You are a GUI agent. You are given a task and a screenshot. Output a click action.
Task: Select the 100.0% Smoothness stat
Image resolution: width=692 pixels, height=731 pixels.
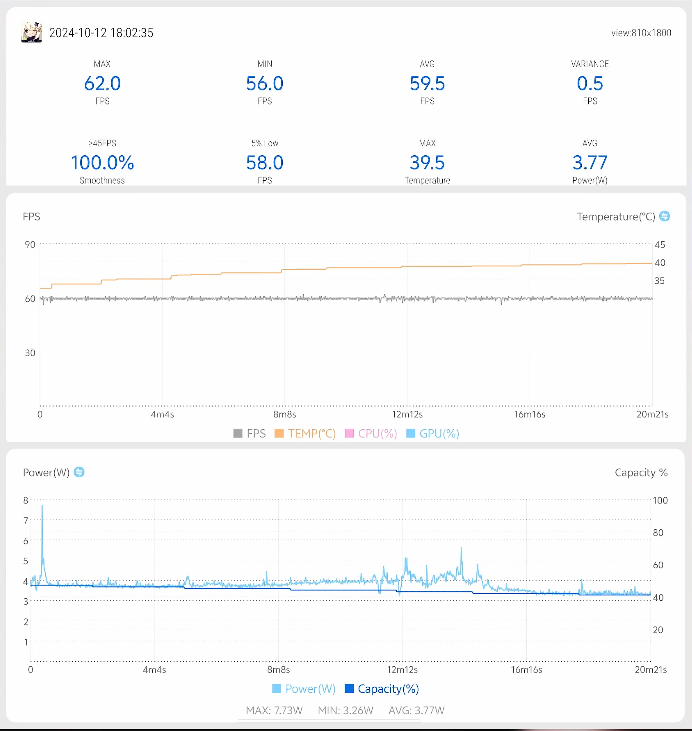[x=102, y=162]
